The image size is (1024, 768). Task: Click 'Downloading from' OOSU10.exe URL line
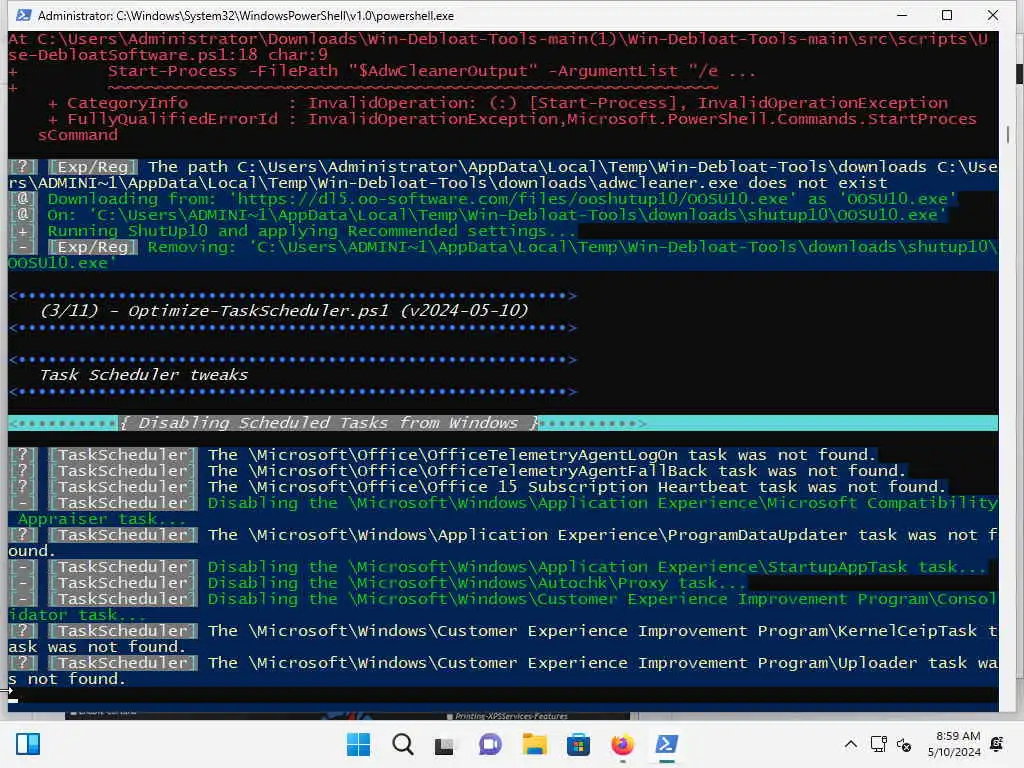[x=483, y=199]
